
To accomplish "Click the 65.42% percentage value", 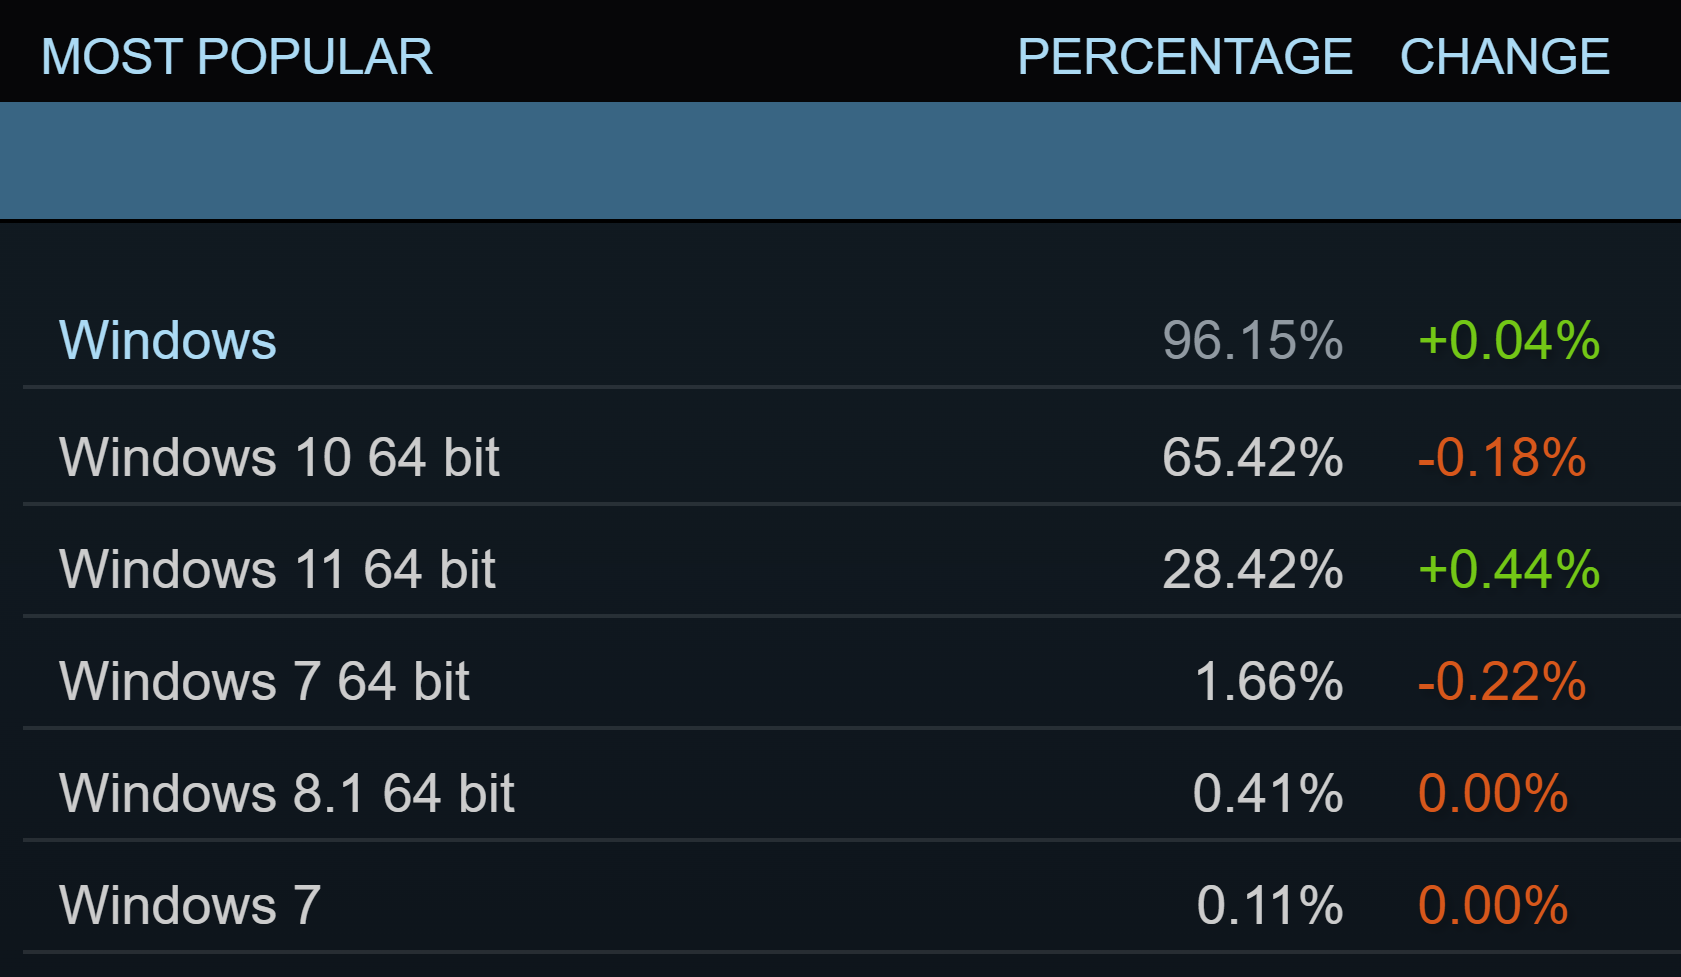I will (x=1252, y=457).
